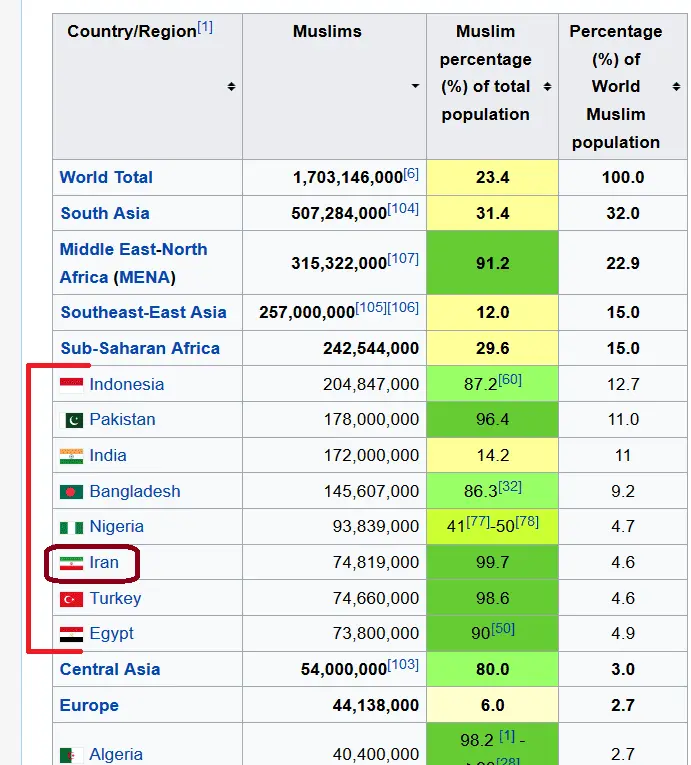The width and height of the screenshot is (691, 765).
Task: Open the Iran country link
Action: 104,563
